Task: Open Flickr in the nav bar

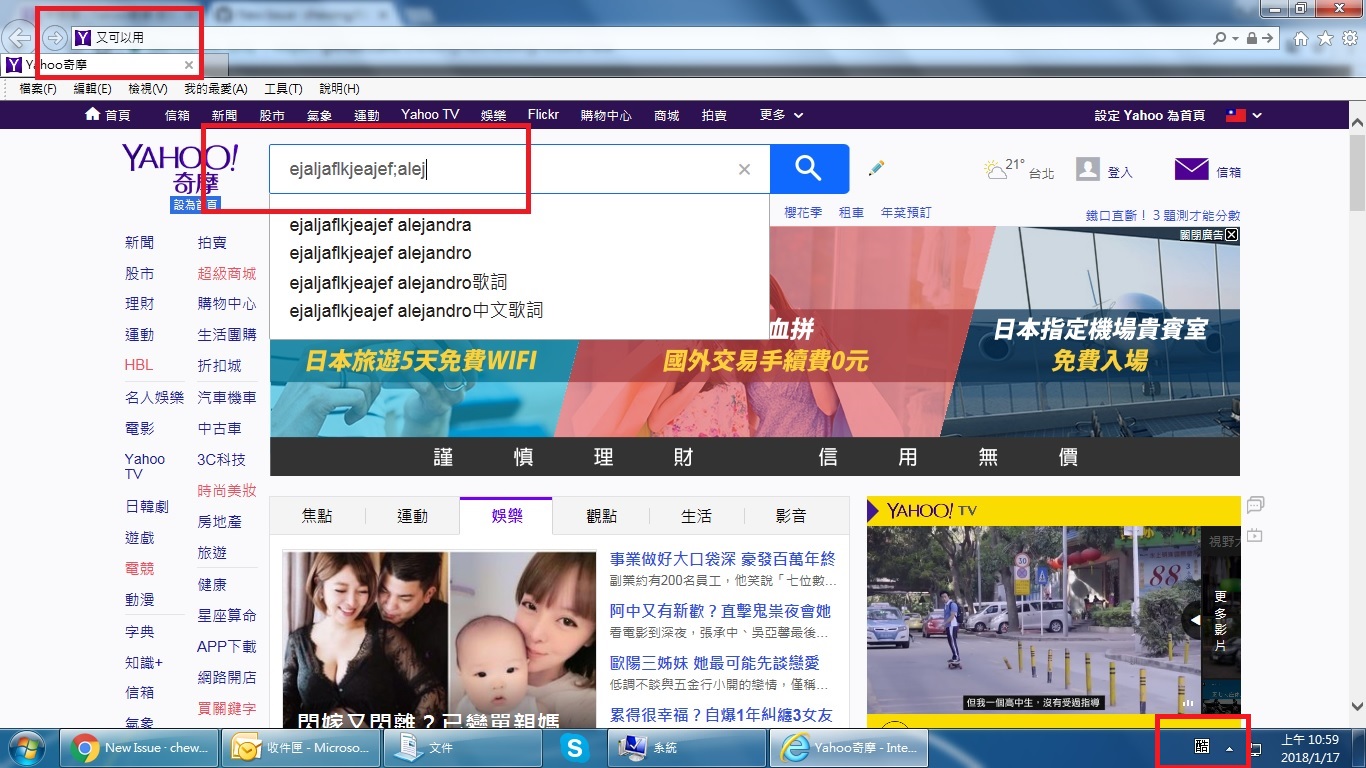Action: (543, 115)
